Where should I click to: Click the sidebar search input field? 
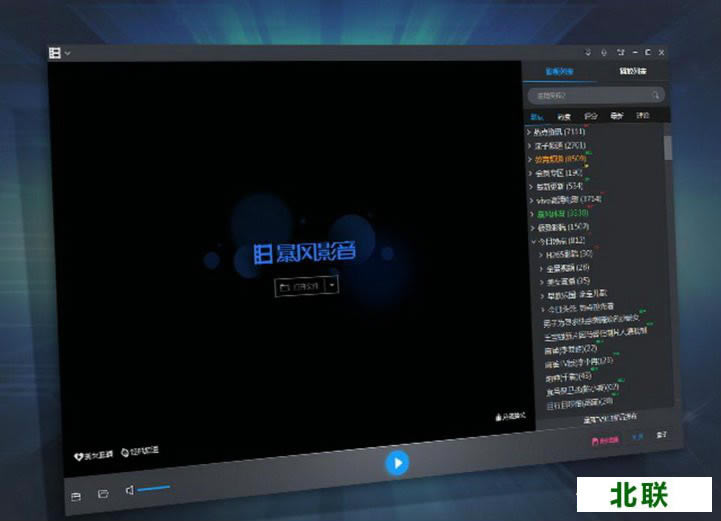588,95
